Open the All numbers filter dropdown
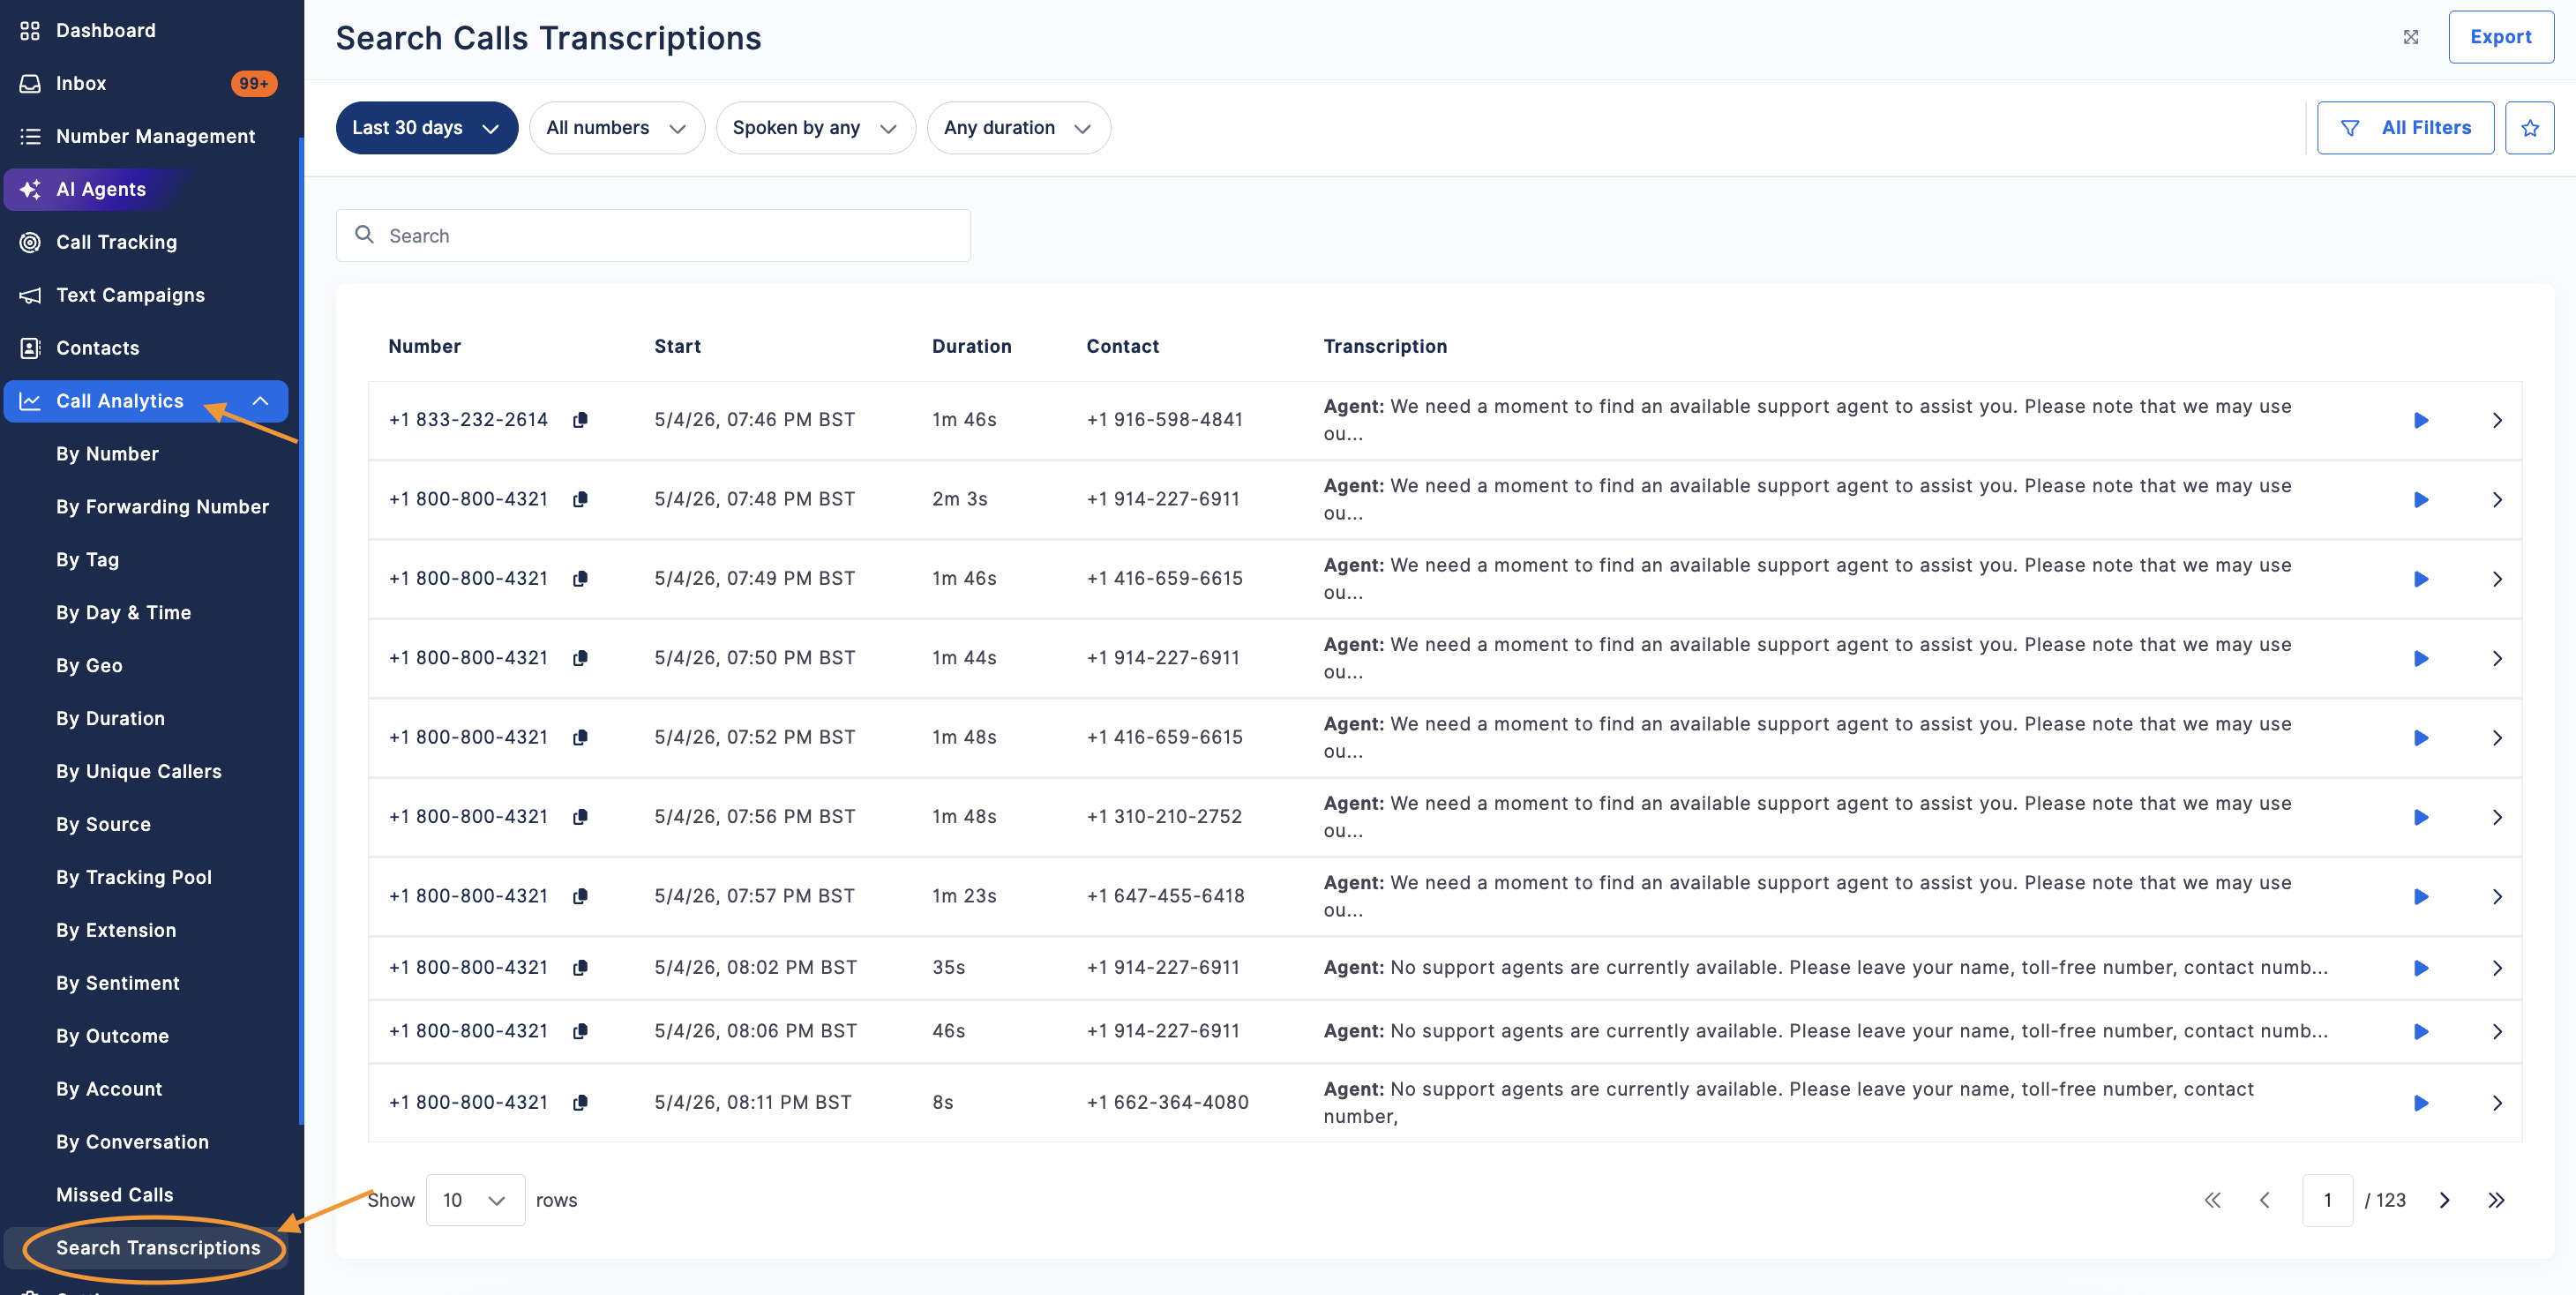 click(617, 128)
